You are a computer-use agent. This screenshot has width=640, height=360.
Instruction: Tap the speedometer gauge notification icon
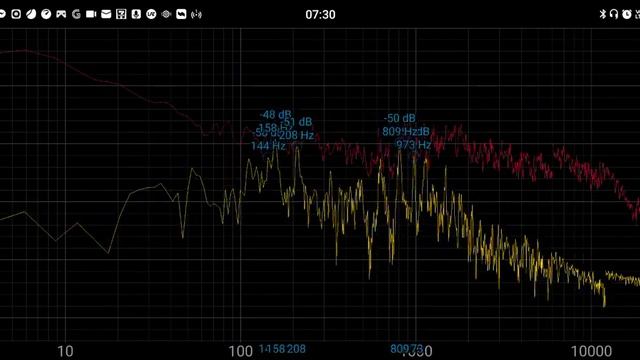[x=46, y=14]
